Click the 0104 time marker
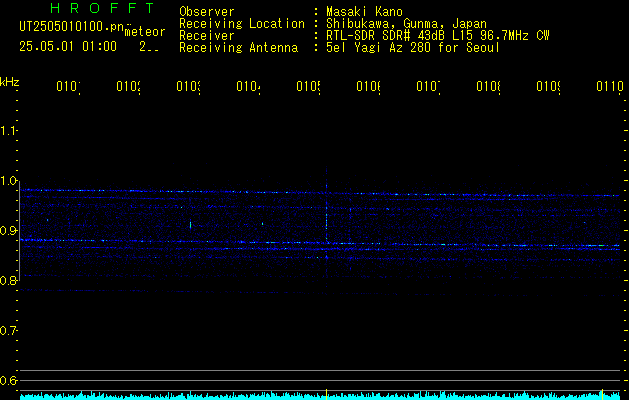This screenshot has height=400, width=629. 248,86
